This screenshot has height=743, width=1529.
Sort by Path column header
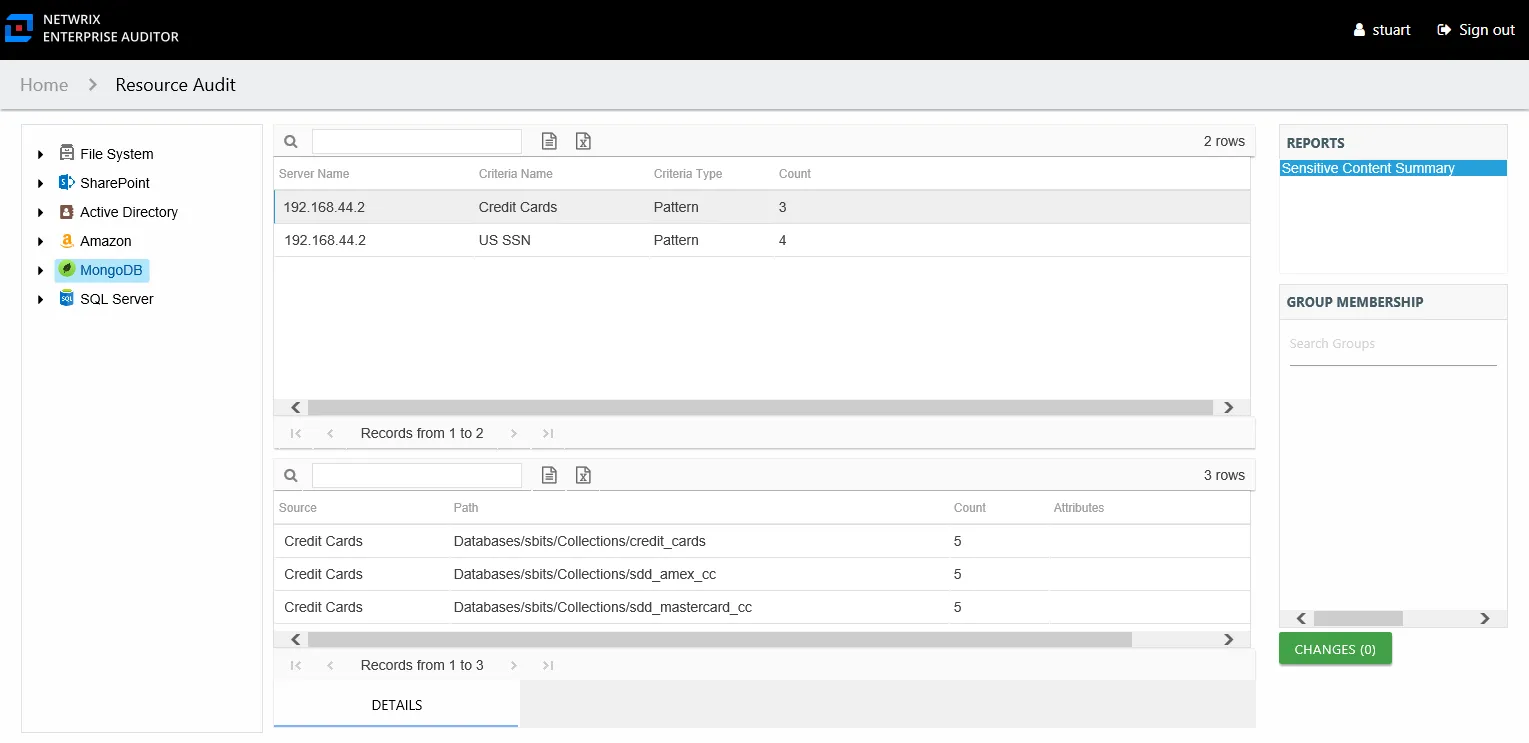click(x=466, y=508)
